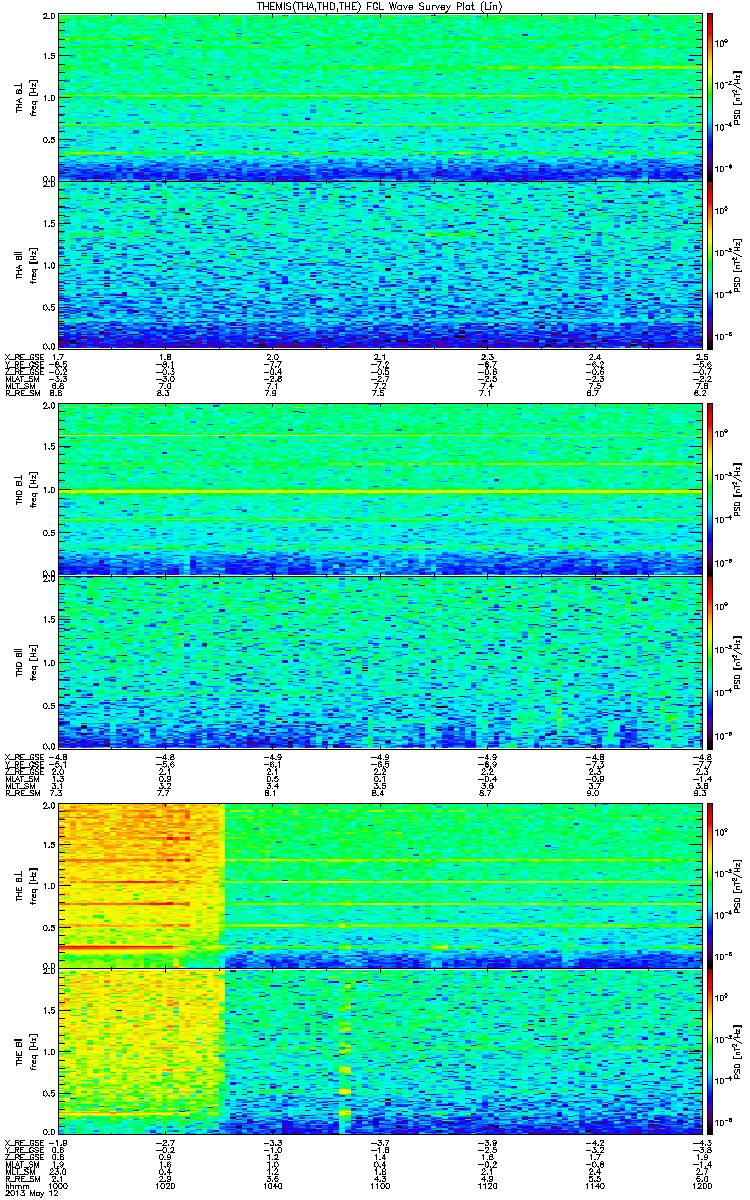Click the PSD color bar beside THE B-perpendicular panel

click(710, 885)
